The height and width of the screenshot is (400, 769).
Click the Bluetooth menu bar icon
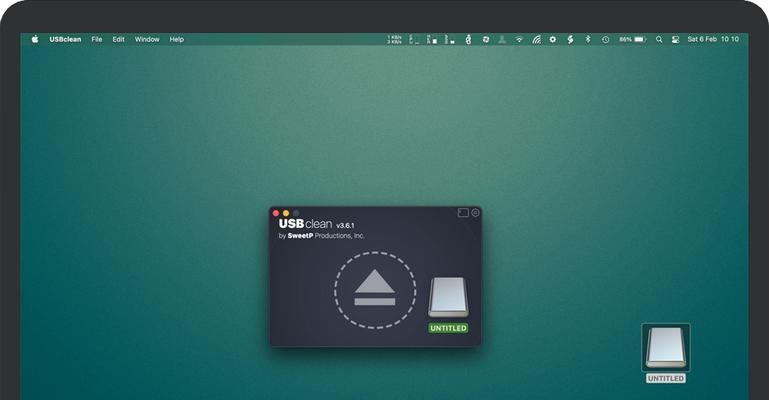tap(588, 39)
